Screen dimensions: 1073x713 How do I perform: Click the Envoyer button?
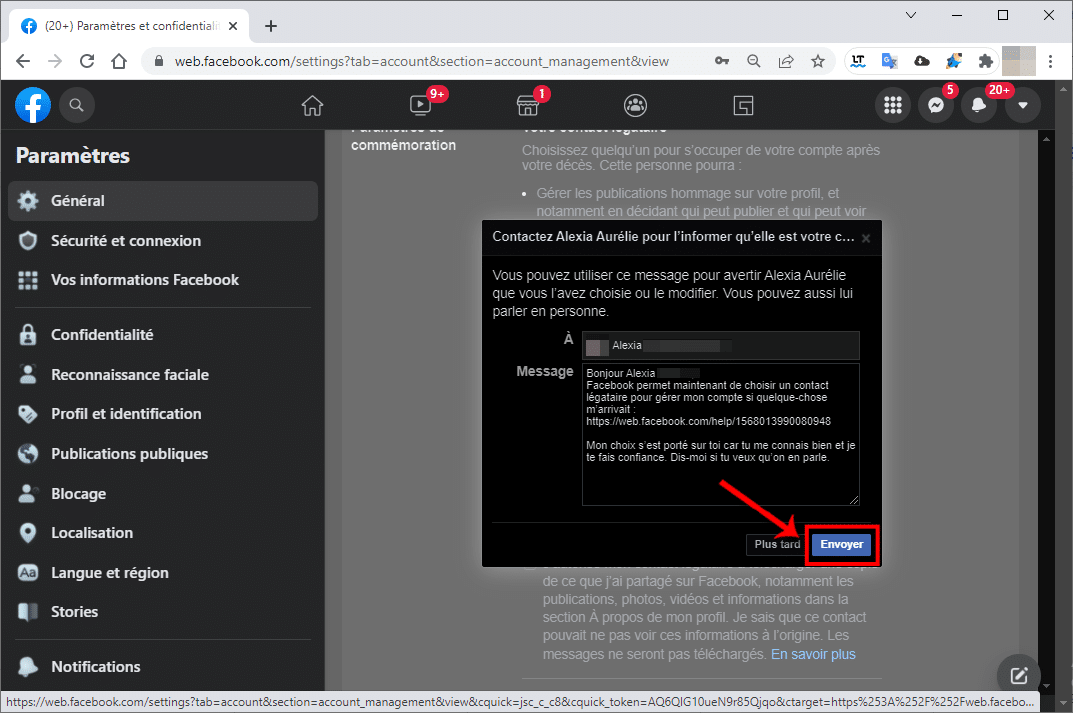[841, 545]
